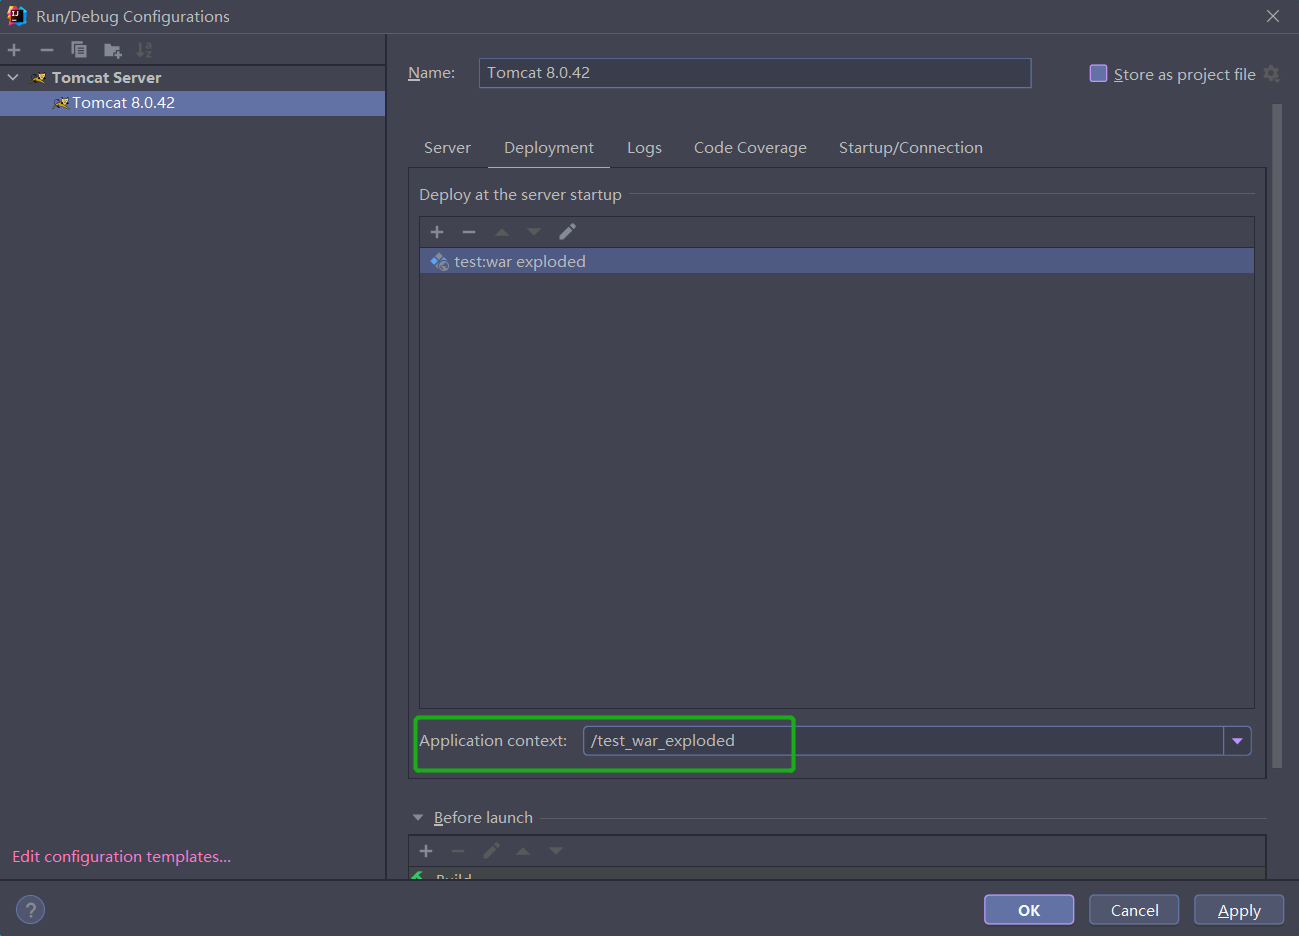This screenshot has width=1299, height=936.
Task: Sort configurations alphabetically icon
Action: click(x=144, y=50)
